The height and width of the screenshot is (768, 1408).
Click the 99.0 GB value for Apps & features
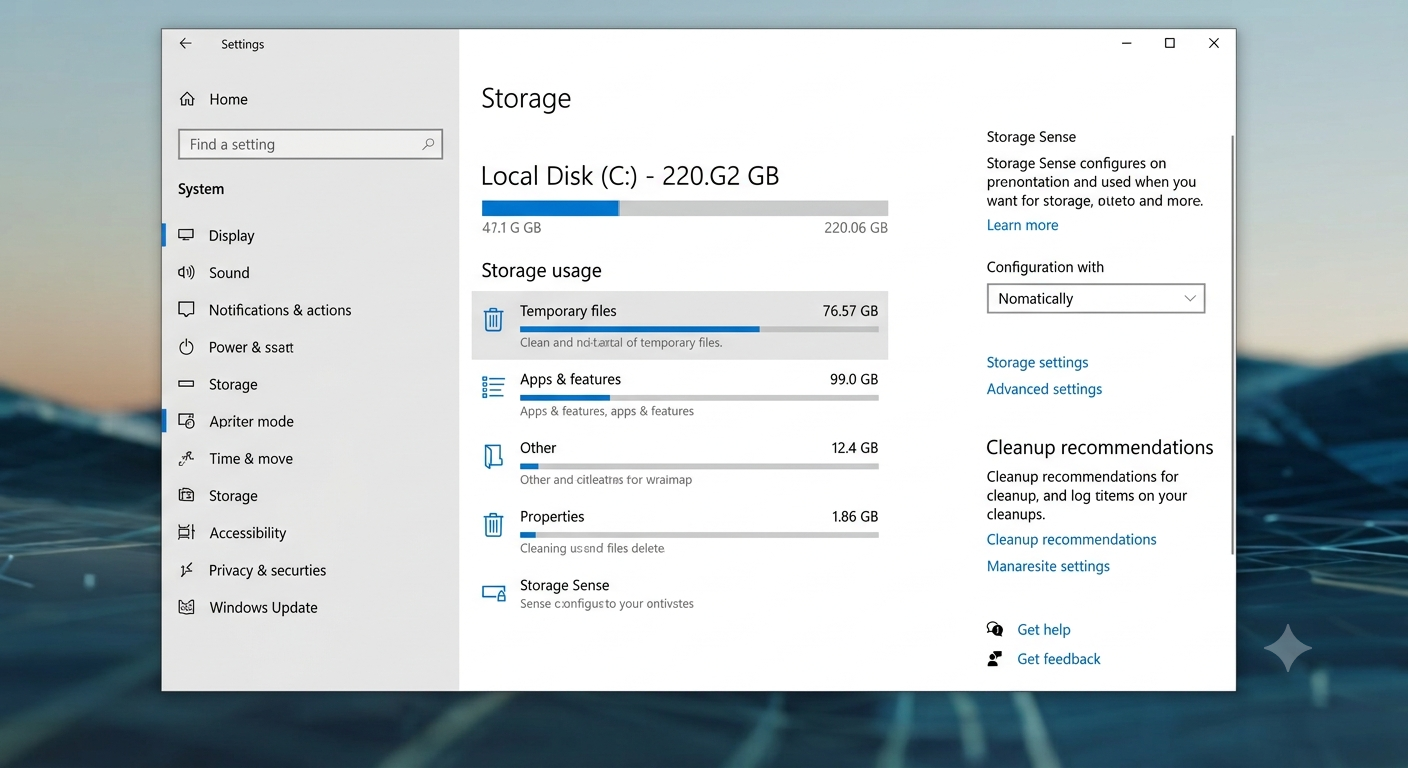854,379
